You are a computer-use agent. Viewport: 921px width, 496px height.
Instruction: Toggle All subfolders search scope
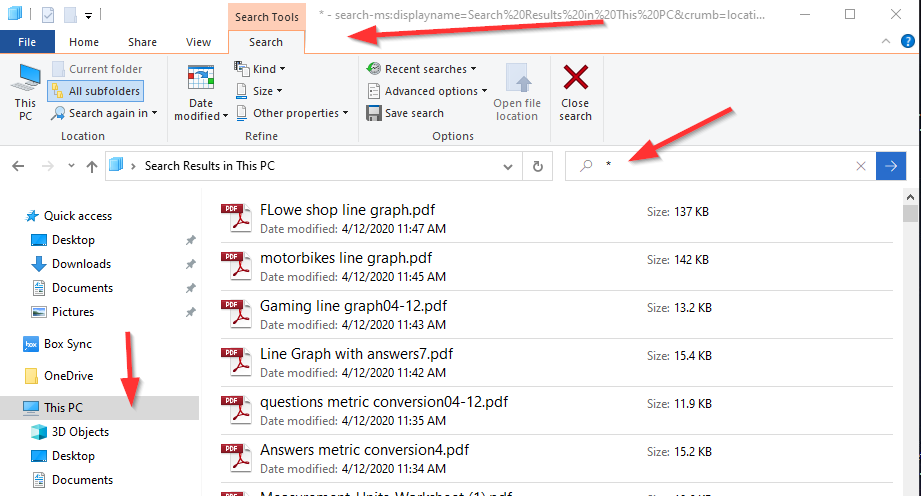tap(96, 91)
